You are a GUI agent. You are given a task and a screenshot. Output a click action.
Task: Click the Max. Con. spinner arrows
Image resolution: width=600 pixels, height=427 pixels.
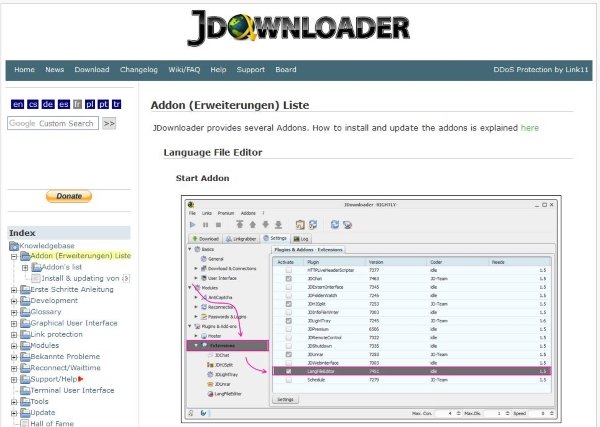coord(458,413)
